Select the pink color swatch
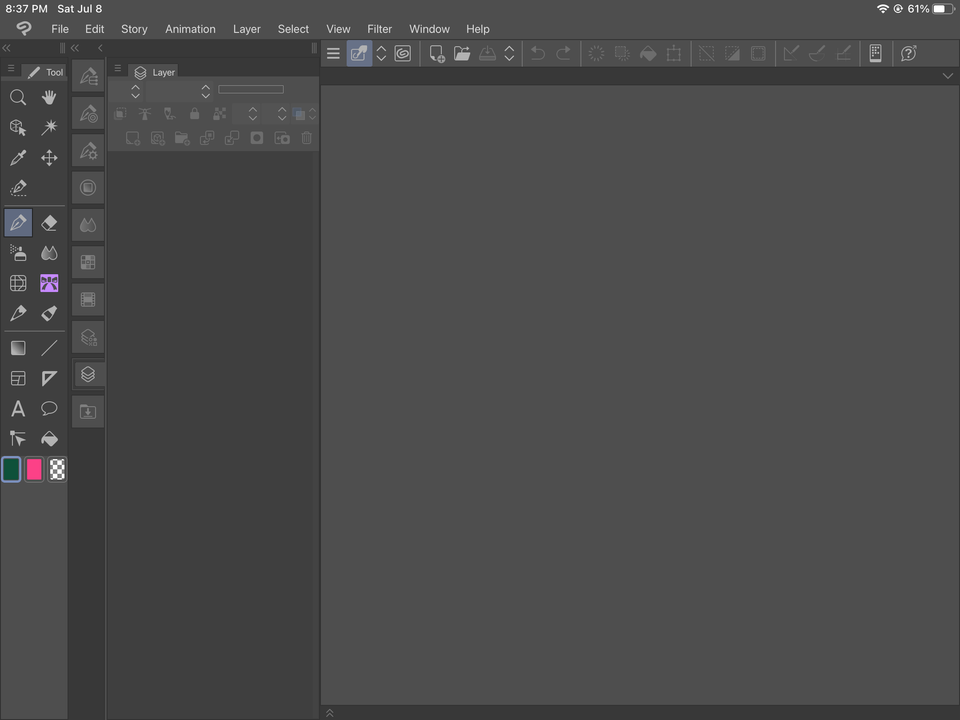Screen dimensions: 960x720 pyautogui.click(x=34, y=469)
